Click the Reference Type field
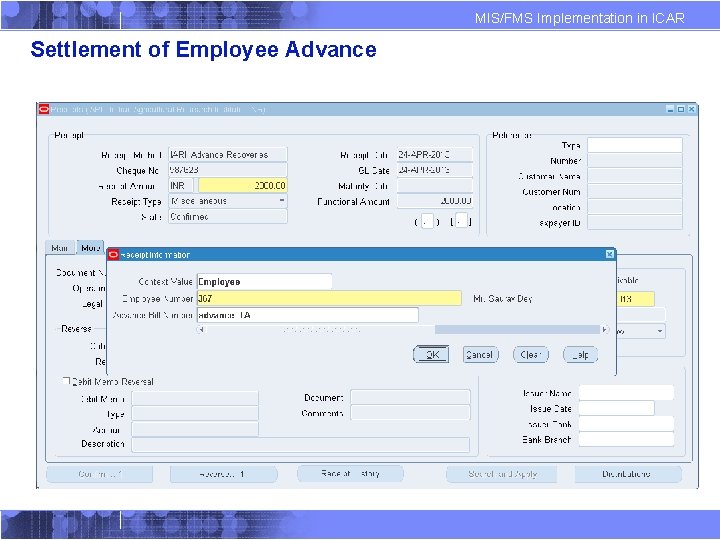Viewport: 720px width, 540px height. 635,145
